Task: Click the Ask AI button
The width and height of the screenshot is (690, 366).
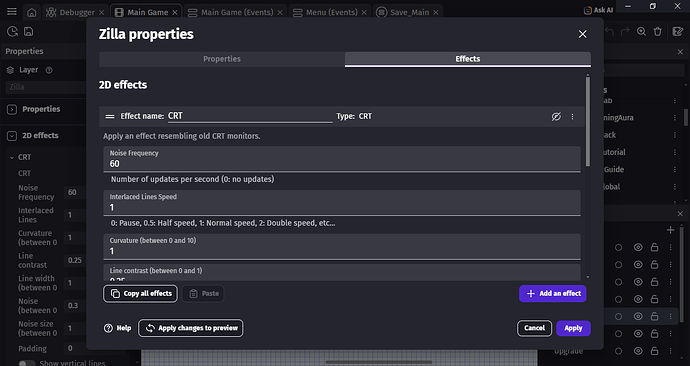Action: click(x=598, y=10)
